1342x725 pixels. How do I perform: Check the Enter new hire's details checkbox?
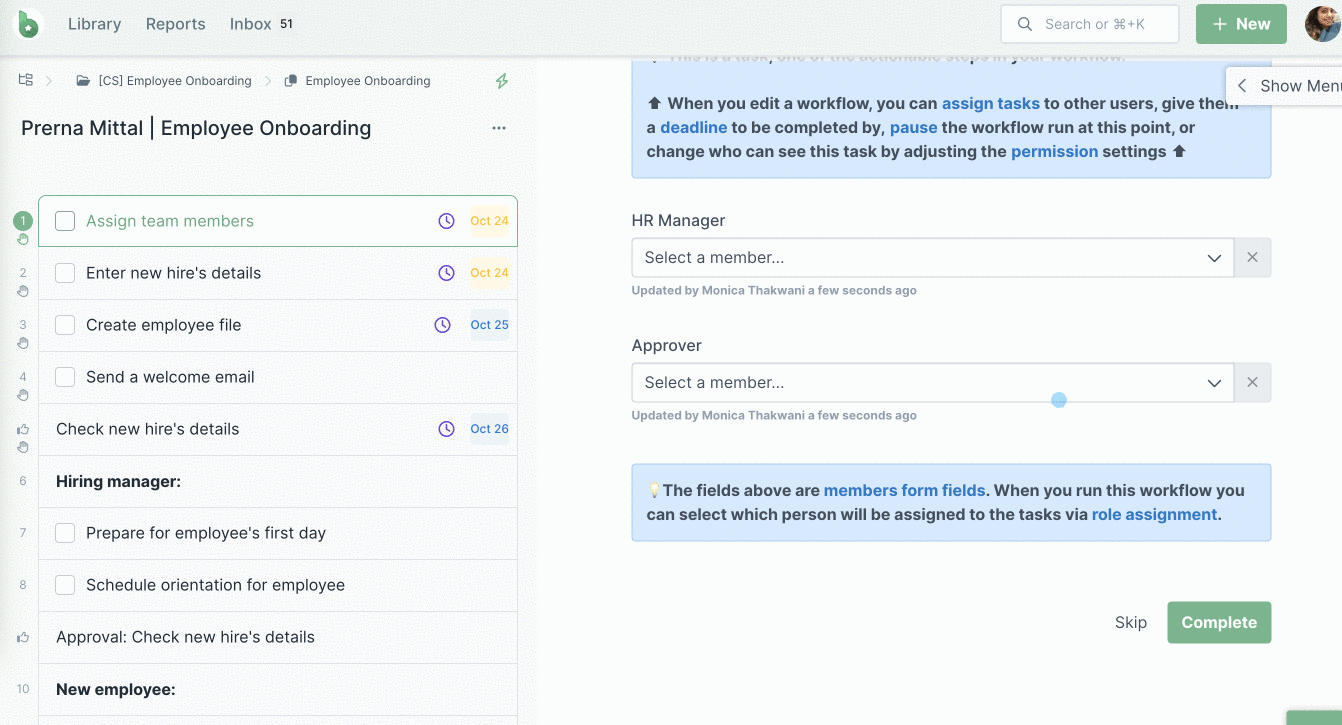65,273
